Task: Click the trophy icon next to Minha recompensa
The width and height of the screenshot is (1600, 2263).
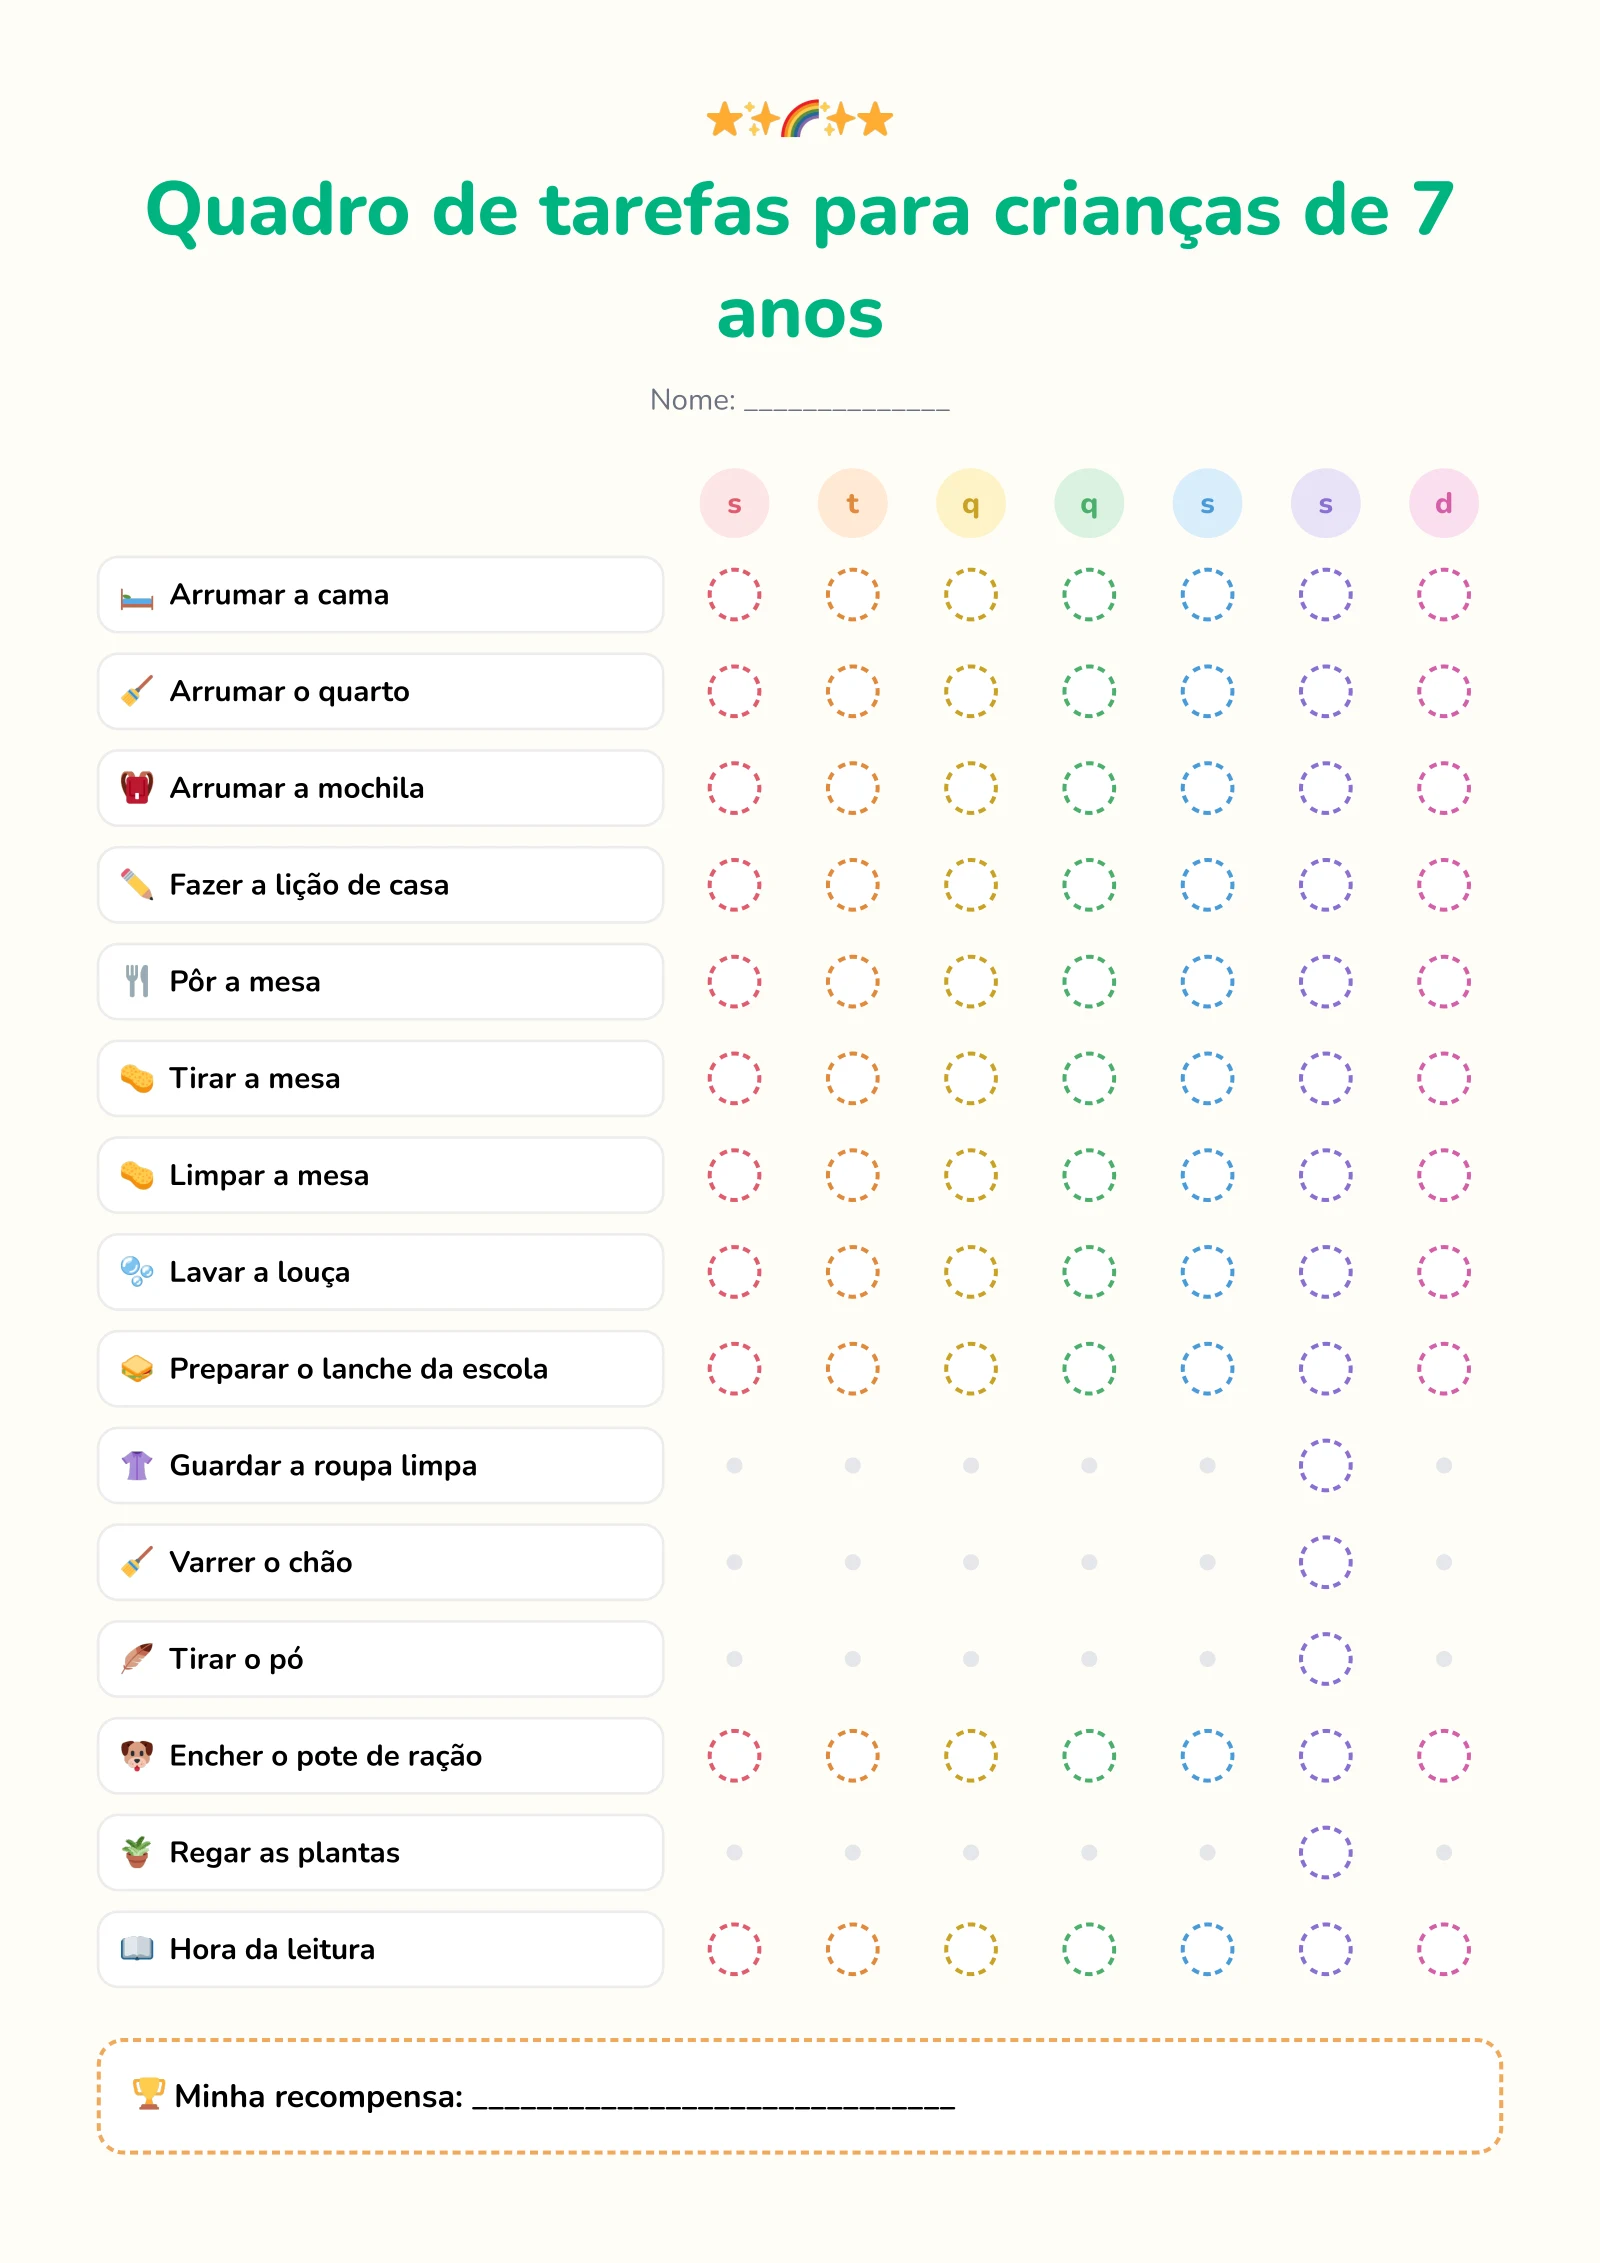Action: click(x=149, y=2093)
